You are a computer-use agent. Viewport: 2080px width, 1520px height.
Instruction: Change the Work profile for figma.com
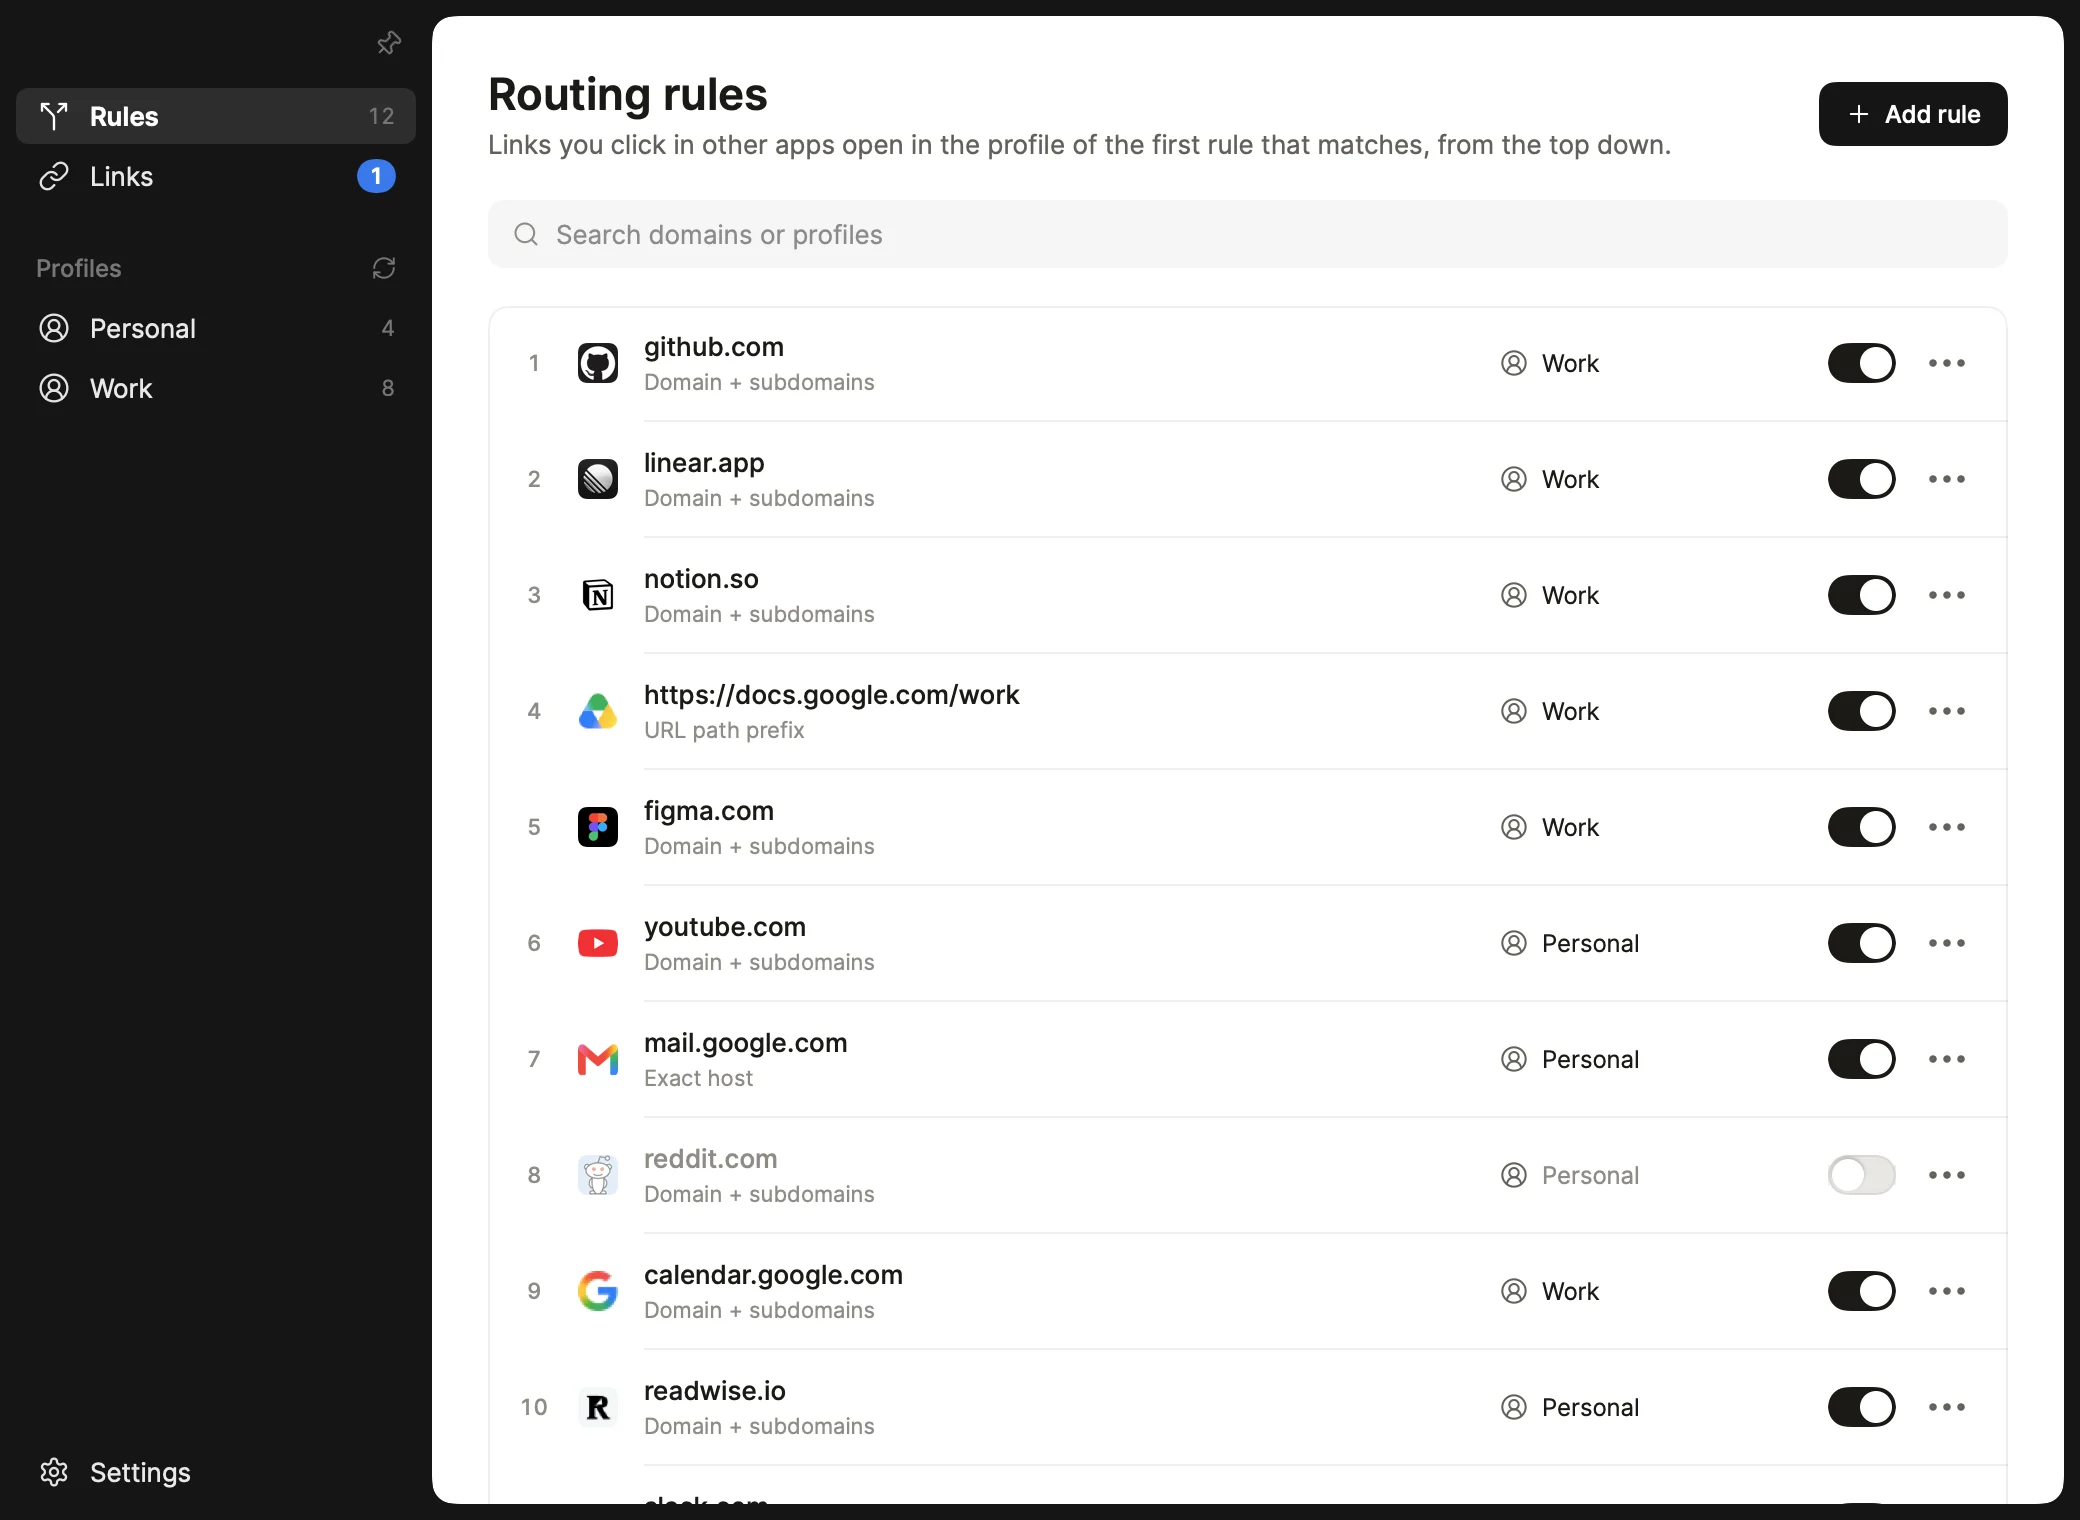tap(1550, 827)
